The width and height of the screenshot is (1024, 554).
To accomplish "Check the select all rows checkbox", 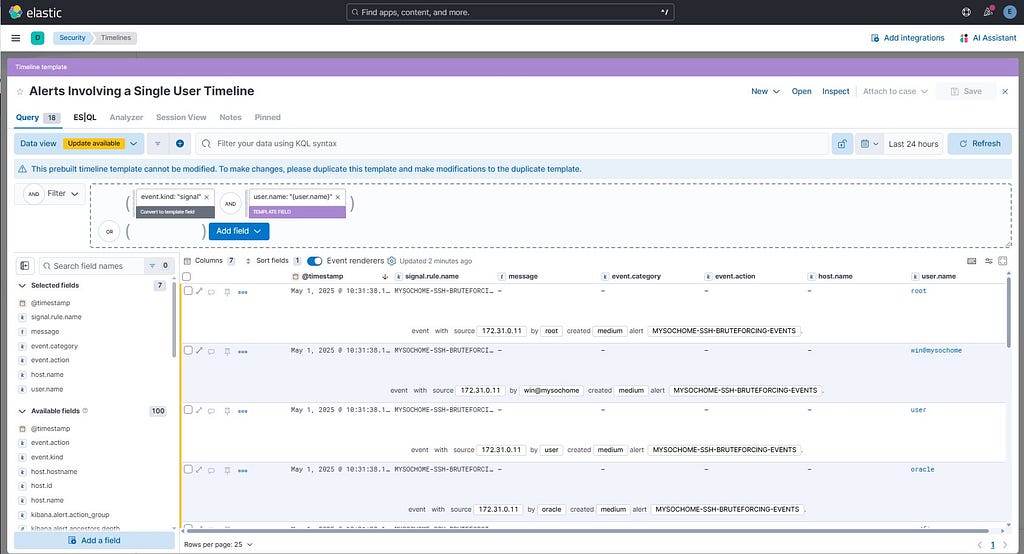I will [187, 276].
